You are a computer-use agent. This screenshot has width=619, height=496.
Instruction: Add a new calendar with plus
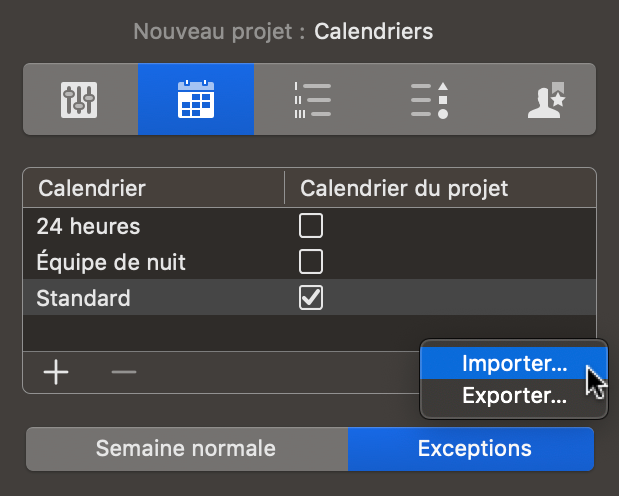click(x=56, y=373)
